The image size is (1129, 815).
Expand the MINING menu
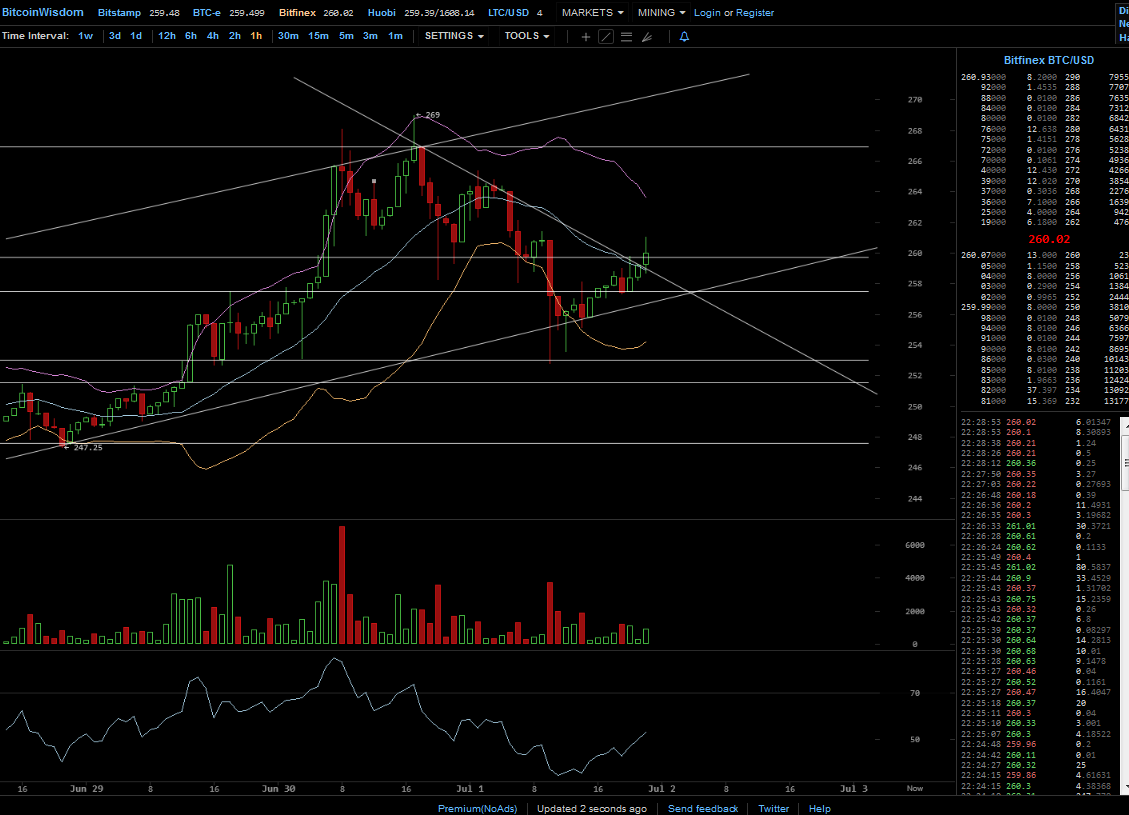661,13
